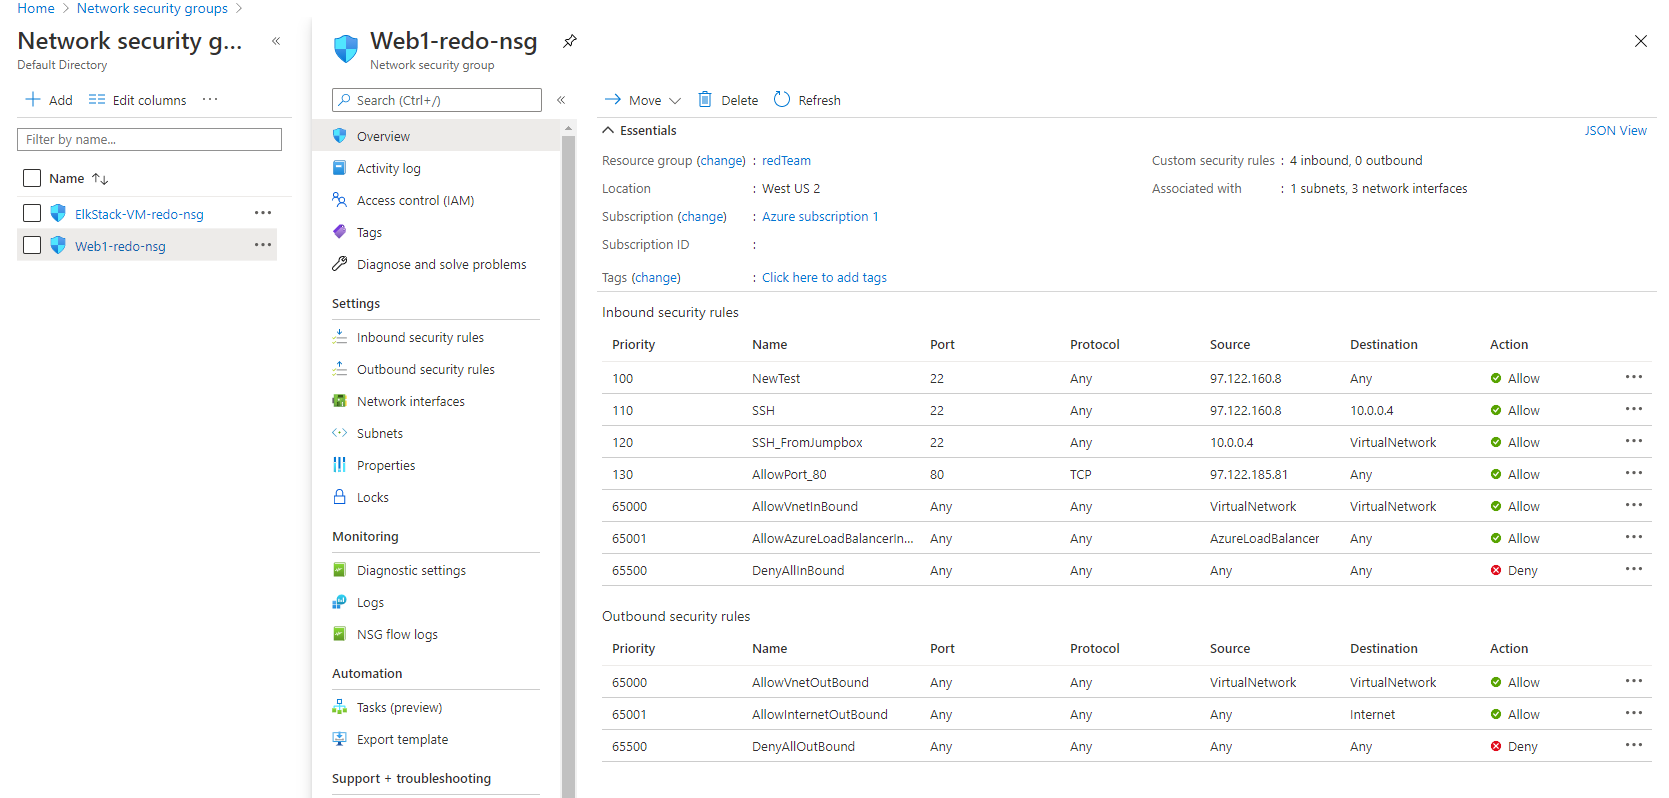Click the Inbound security rules icon
The image size is (1669, 798).
[x=340, y=337]
